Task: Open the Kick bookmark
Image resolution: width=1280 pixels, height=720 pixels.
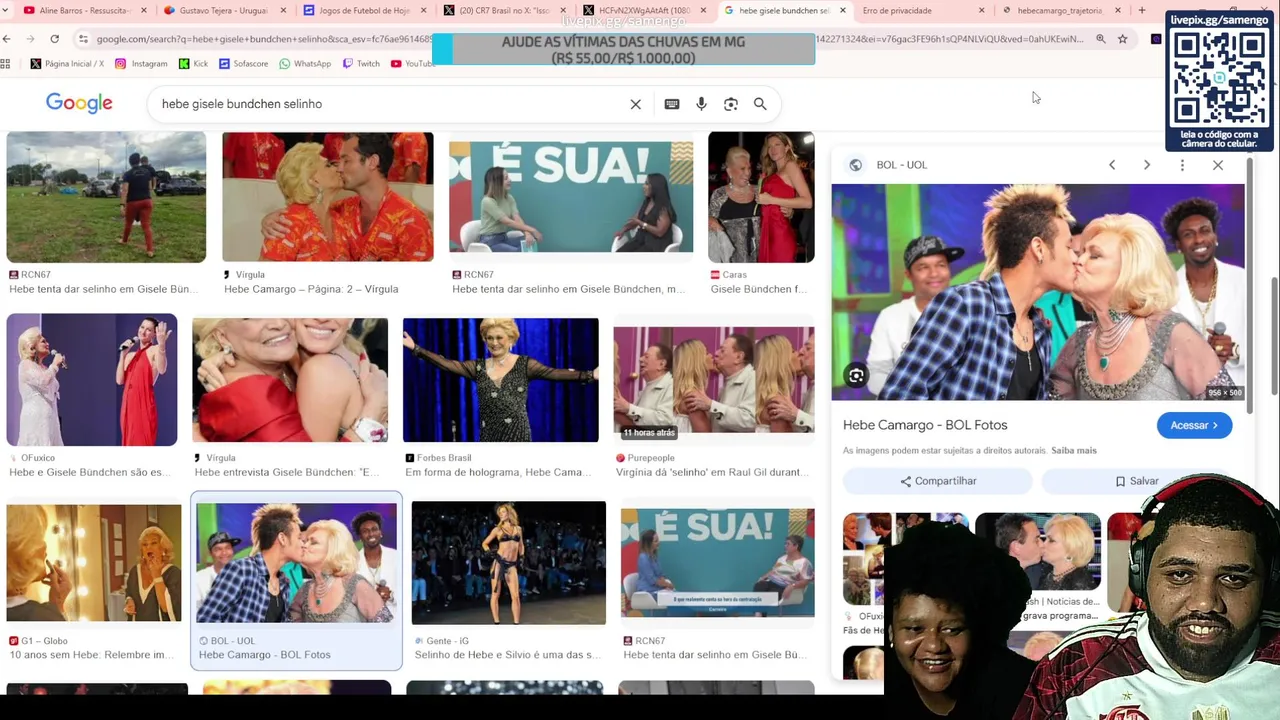Action: (193, 63)
